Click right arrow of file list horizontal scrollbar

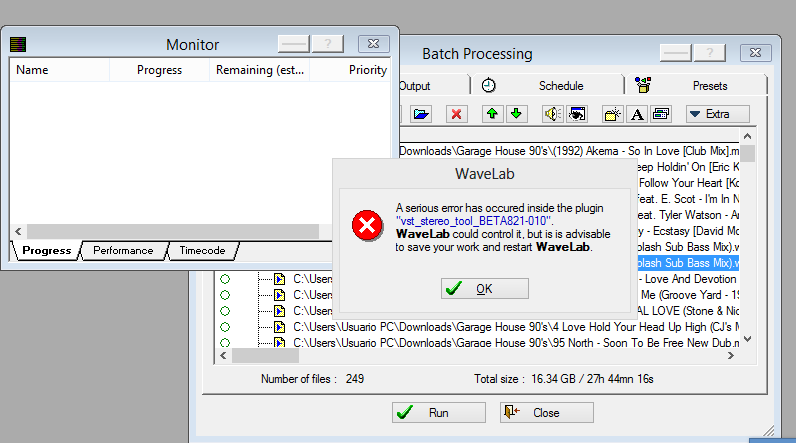[x=731, y=356]
